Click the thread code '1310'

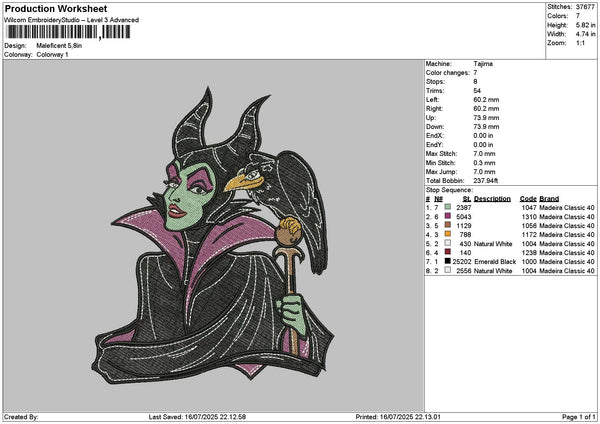[x=529, y=217]
